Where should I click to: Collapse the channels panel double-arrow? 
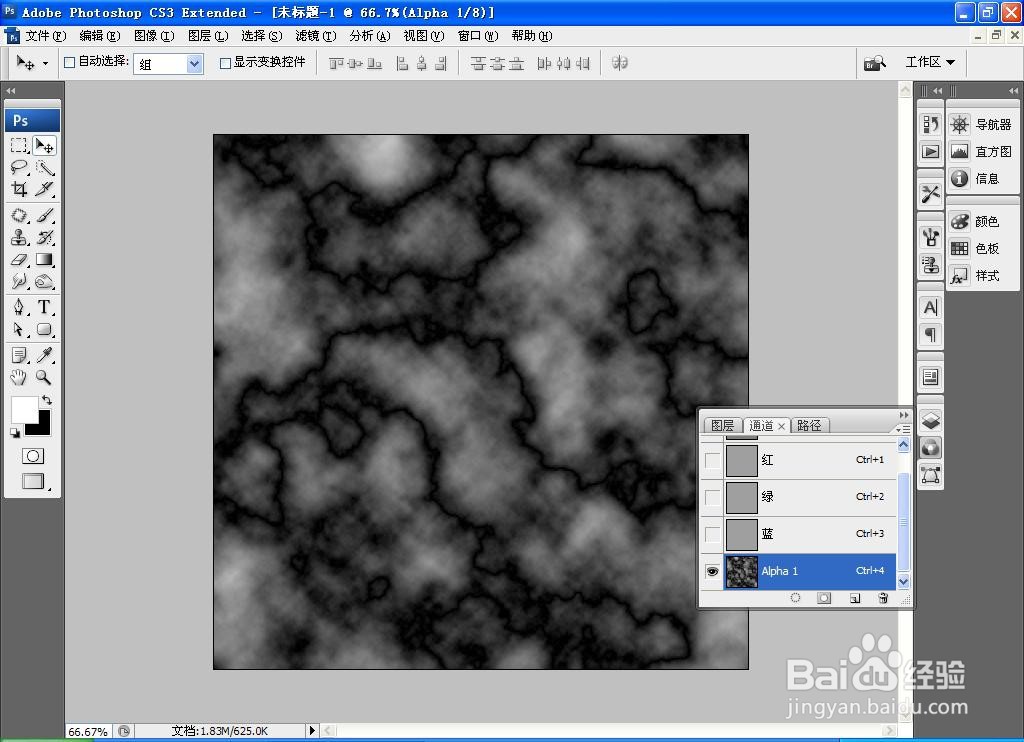coord(903,415)
